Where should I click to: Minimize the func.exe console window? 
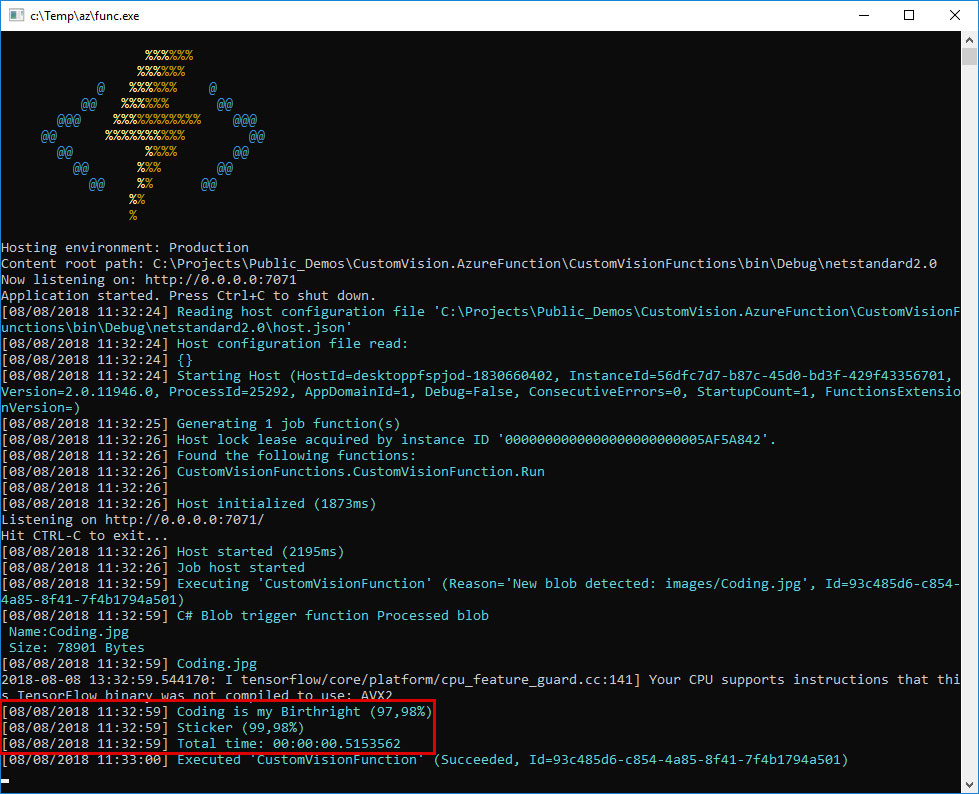tap(864, 15)
